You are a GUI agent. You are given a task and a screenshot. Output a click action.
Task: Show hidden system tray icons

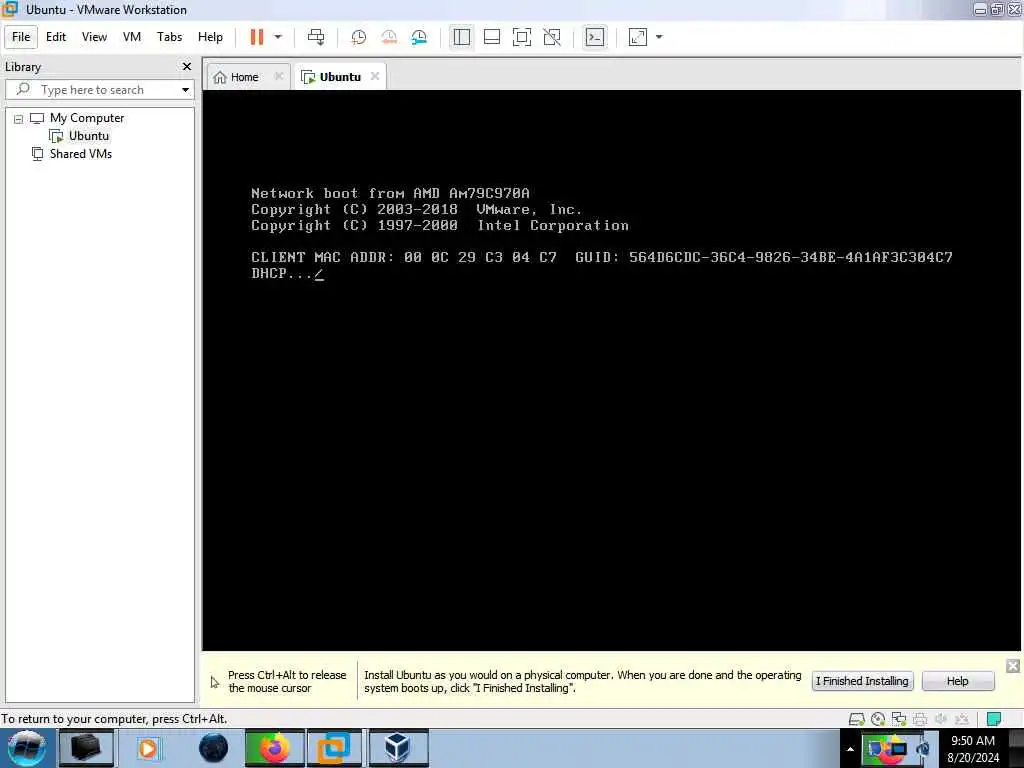(x=850, y=749)
